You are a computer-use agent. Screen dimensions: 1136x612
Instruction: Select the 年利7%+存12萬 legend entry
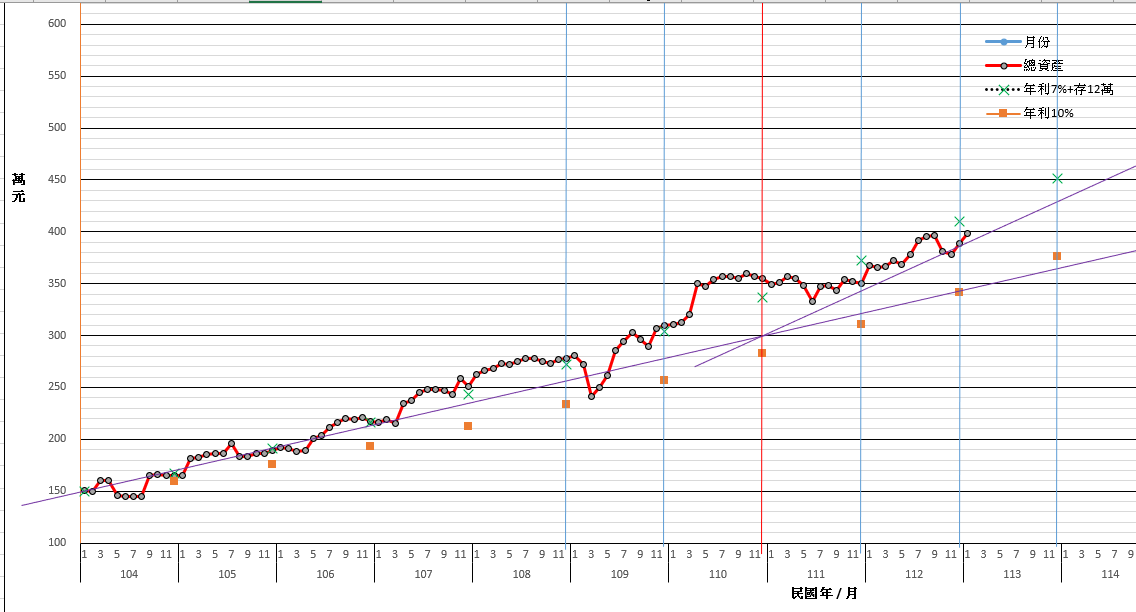pos(1068,89)
